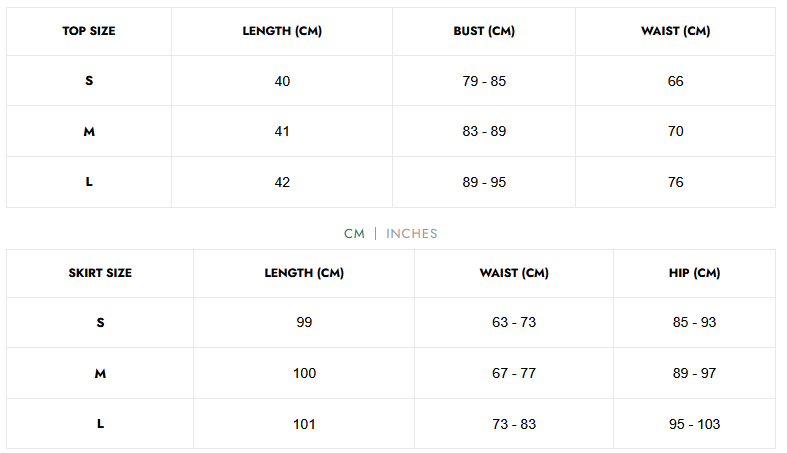Image resolution: width=787 pixels, height=453 pixels.
Task: Click the TOP SIZE column header
Action: (x=89, y=31)
